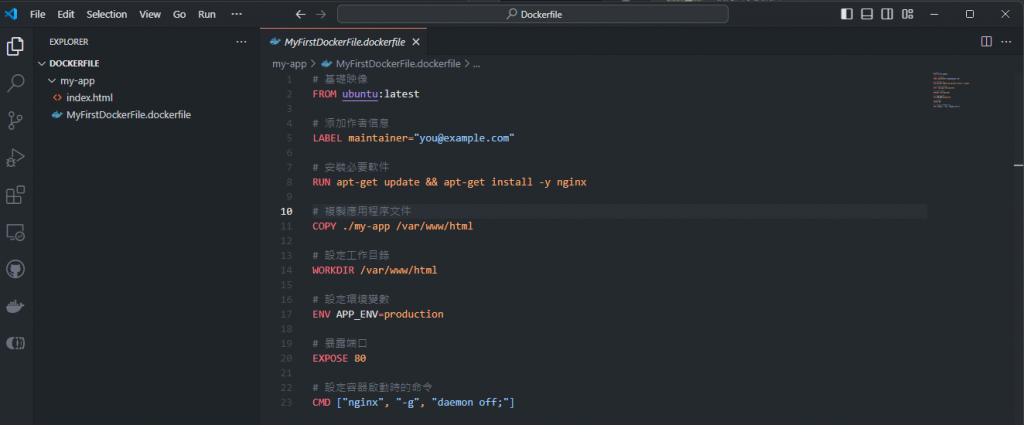
Task: Click line number 10 in the gutter
Action: (x=286, y=212)
